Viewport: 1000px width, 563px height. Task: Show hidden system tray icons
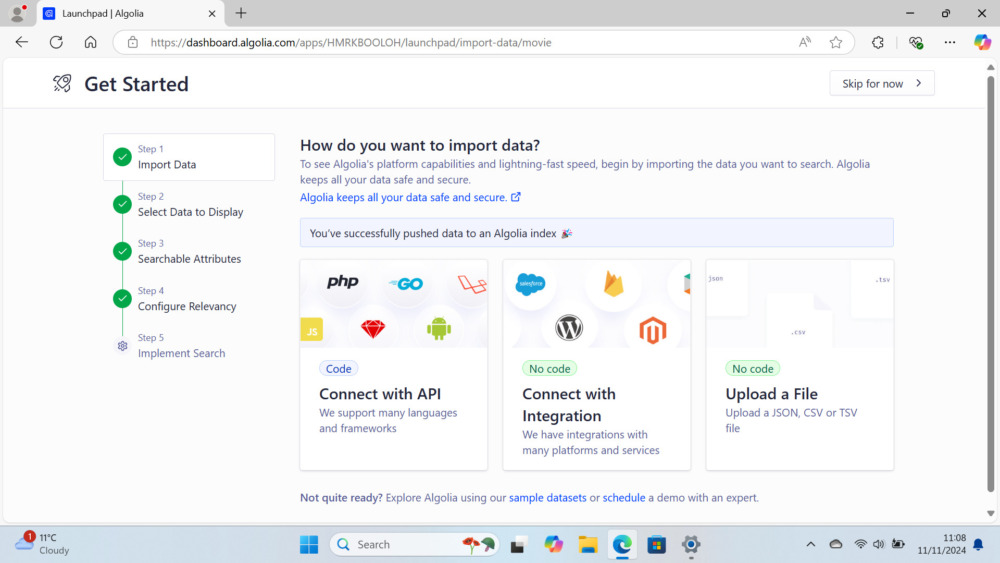[x=811, y=545]
